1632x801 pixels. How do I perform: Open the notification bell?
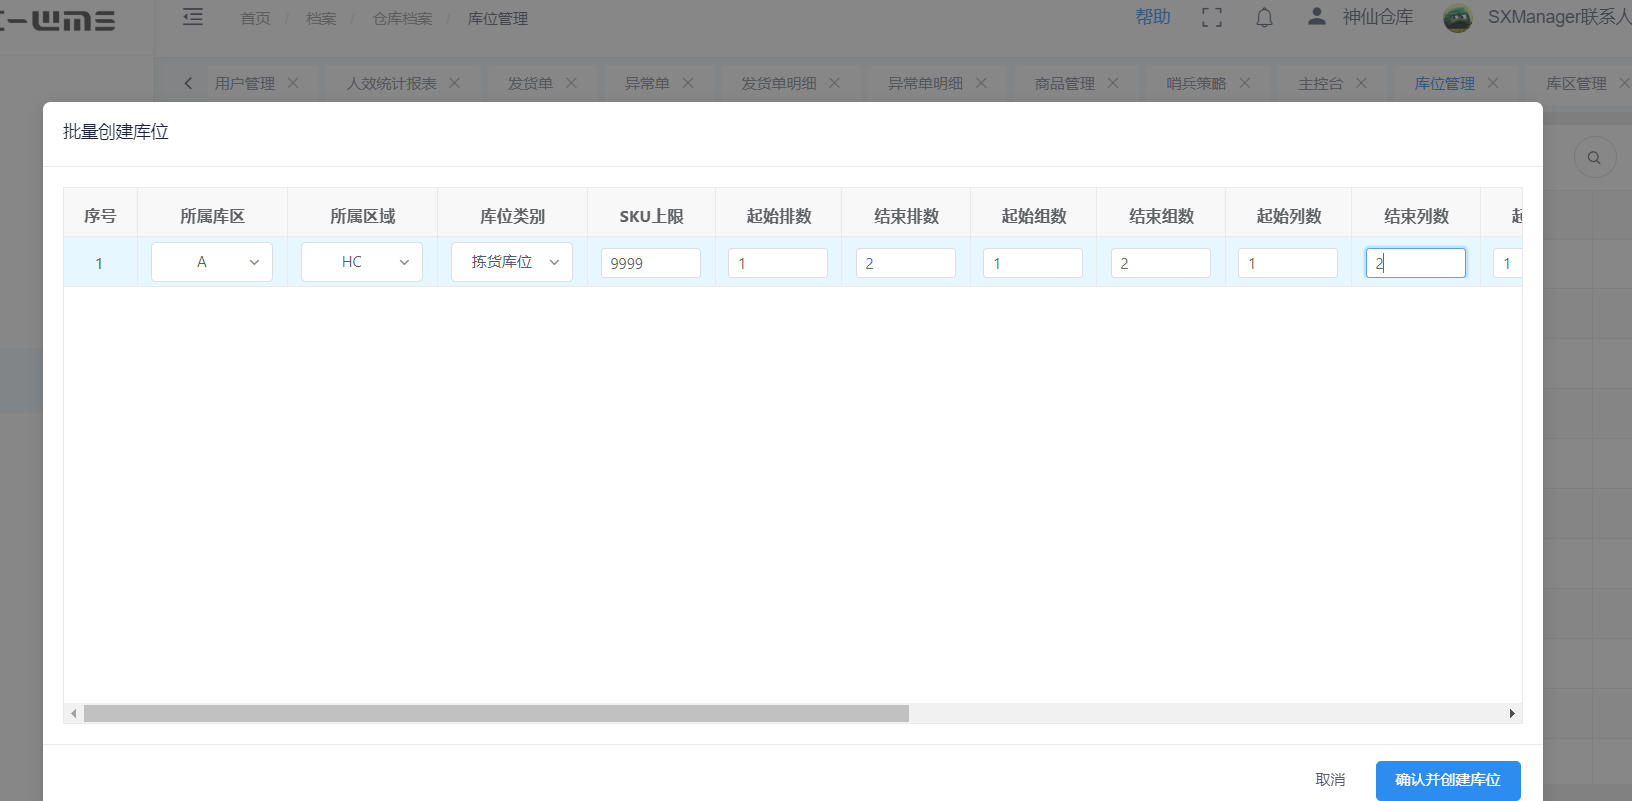pyautogui.click(x=1265, y=17)
